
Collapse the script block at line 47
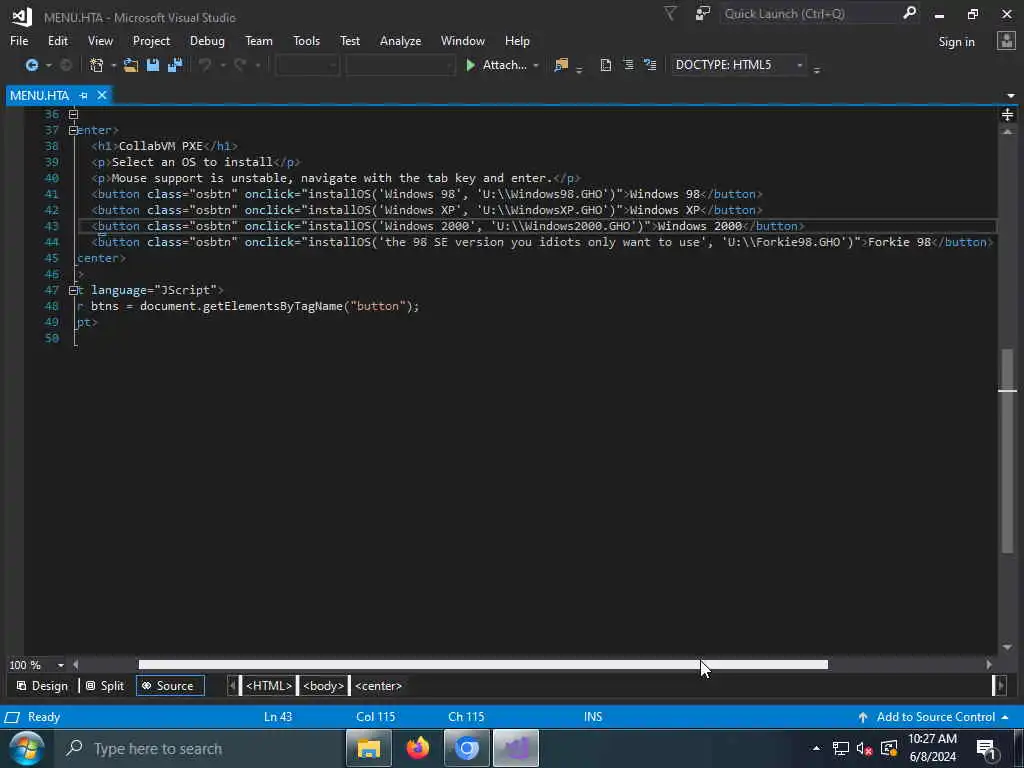coord(73,290)
